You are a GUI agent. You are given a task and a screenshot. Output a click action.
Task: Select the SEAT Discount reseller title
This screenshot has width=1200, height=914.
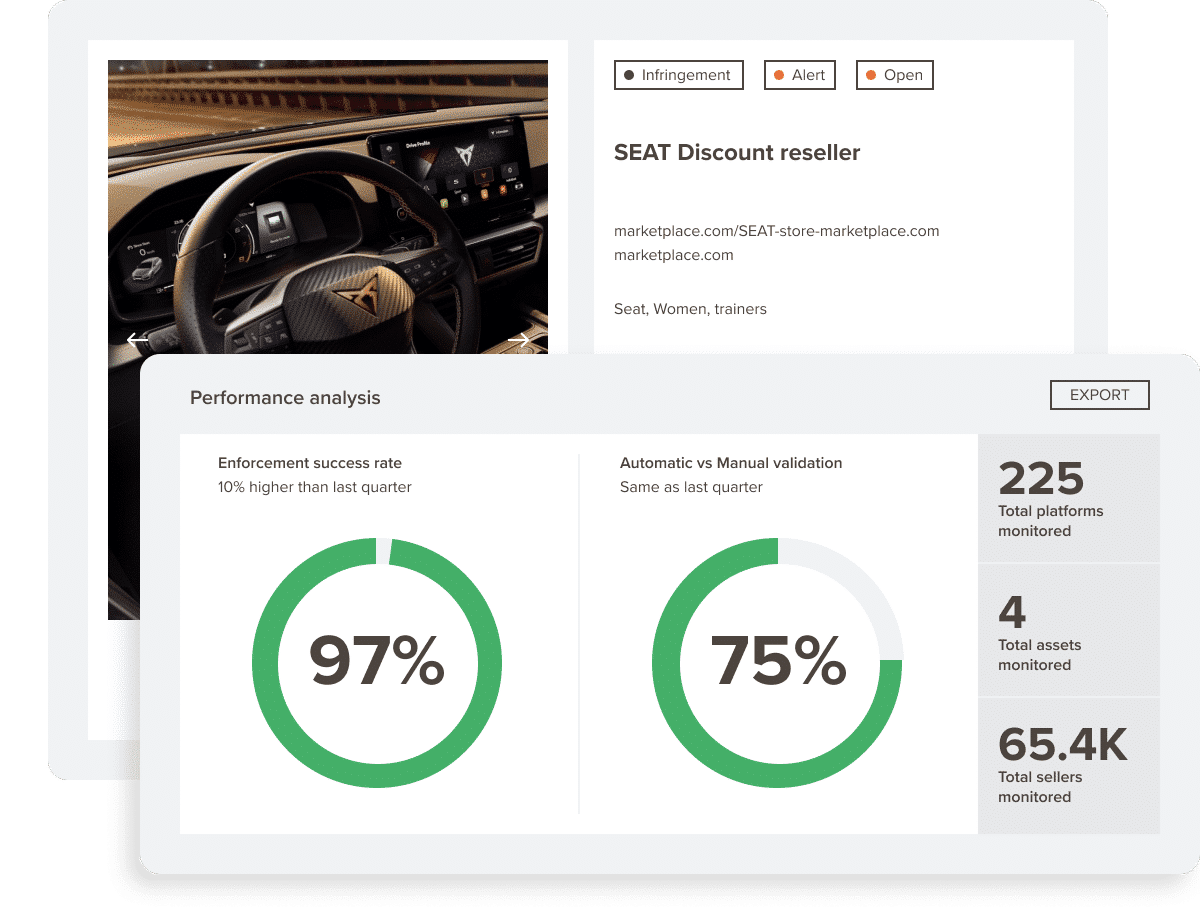[737, 153]
